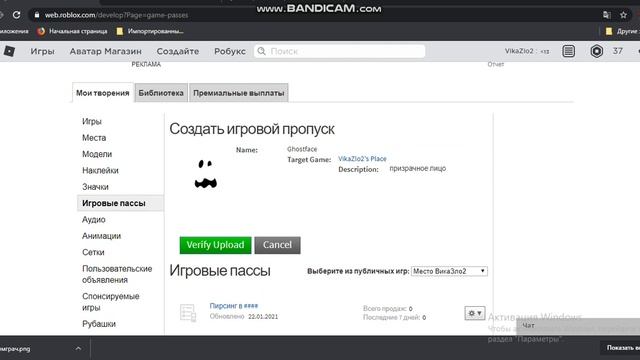Viewport: 640px width, 360px height.
Task: Click the Cancel button
Action: click(278, 245)
